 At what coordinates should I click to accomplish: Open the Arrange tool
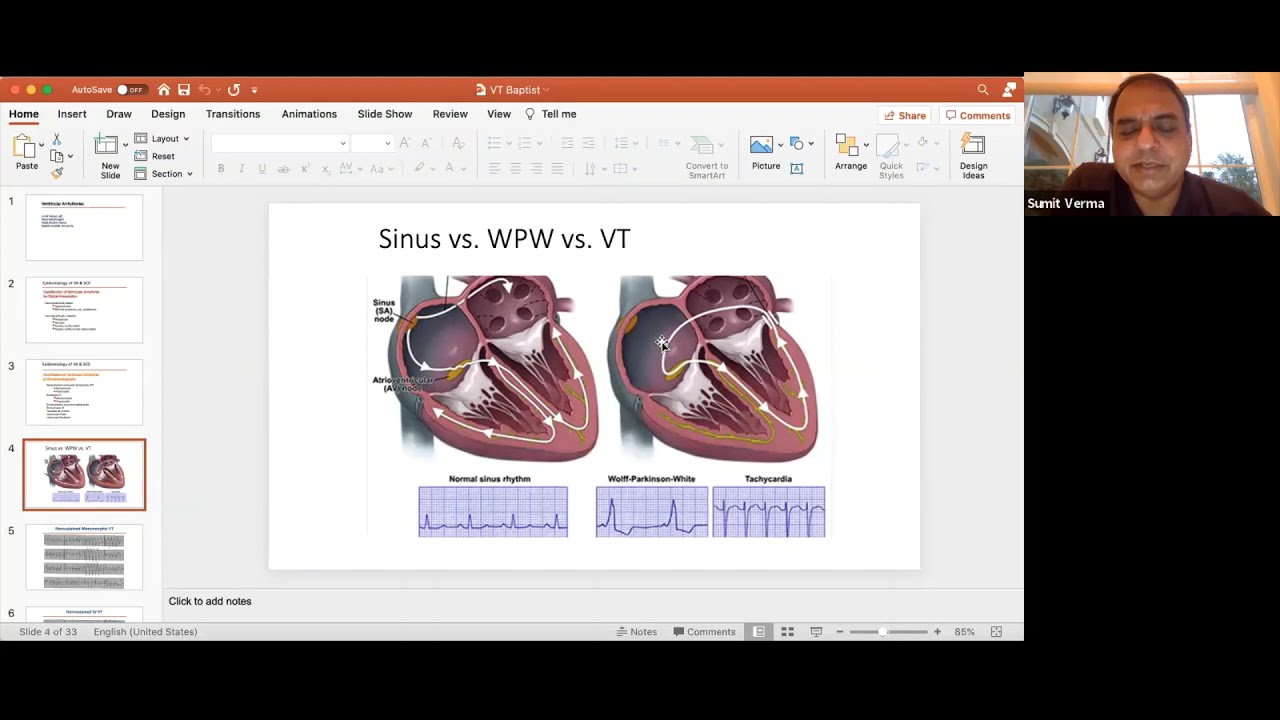point(851,153)
